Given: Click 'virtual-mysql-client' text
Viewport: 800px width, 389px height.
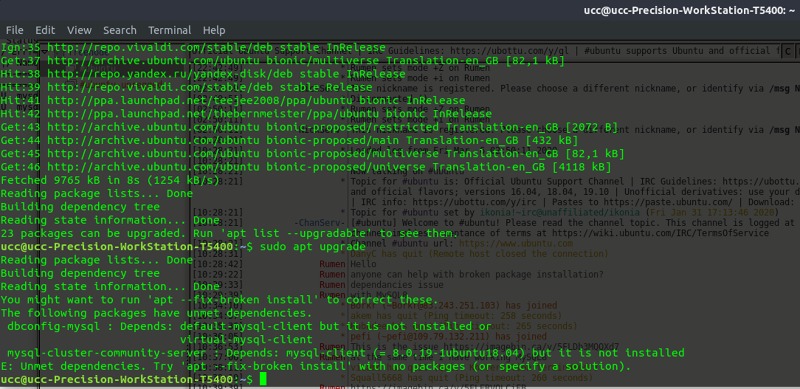Looking at the screenshot, I should [x=246, y=339].
